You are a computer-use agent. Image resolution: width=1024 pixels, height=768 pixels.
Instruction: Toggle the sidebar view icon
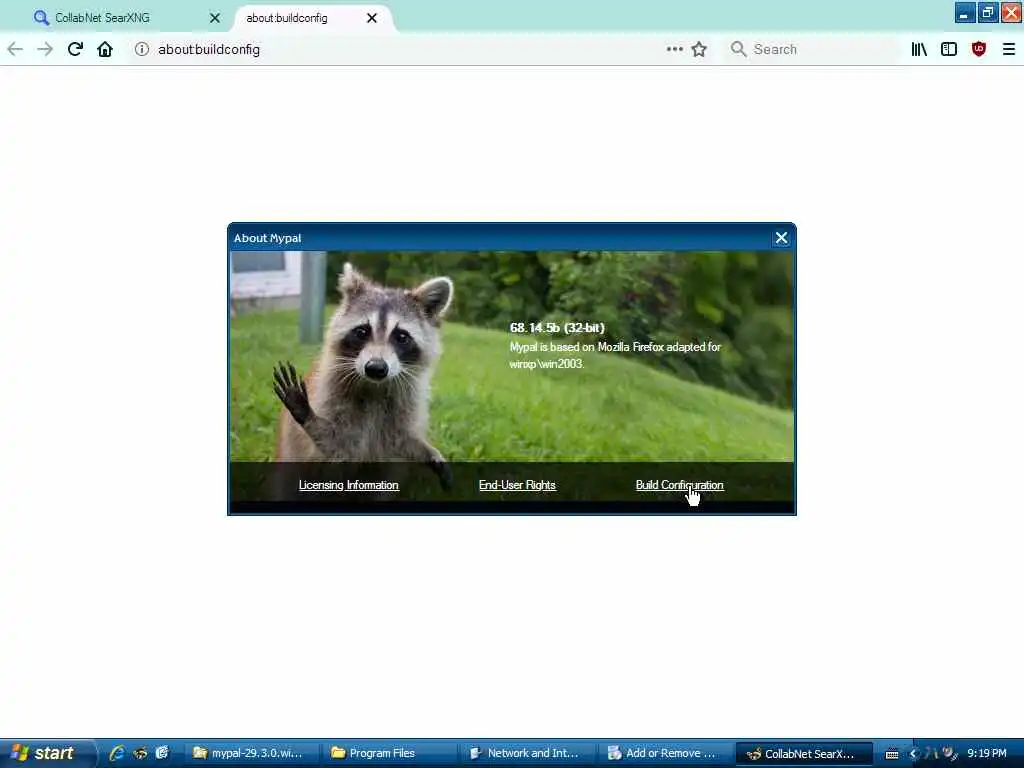[x=949, y=50]
